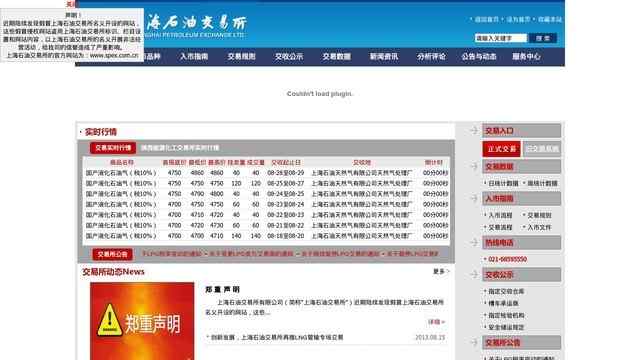Open the 安全储运规定 sidebar link
640x360 pixels.
click(x=506, y=327)
